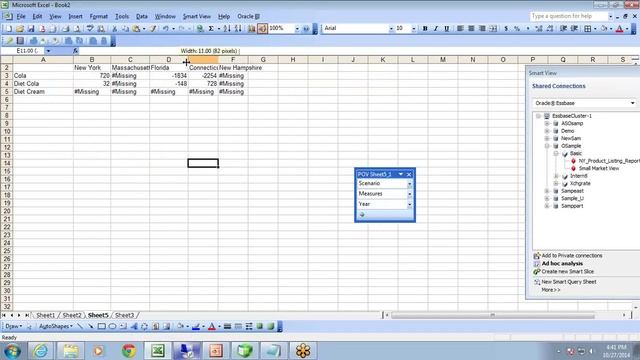The image size is (640, 360).
Task: Open the Year POV dropdown
Action: click(x=409, y=204)
